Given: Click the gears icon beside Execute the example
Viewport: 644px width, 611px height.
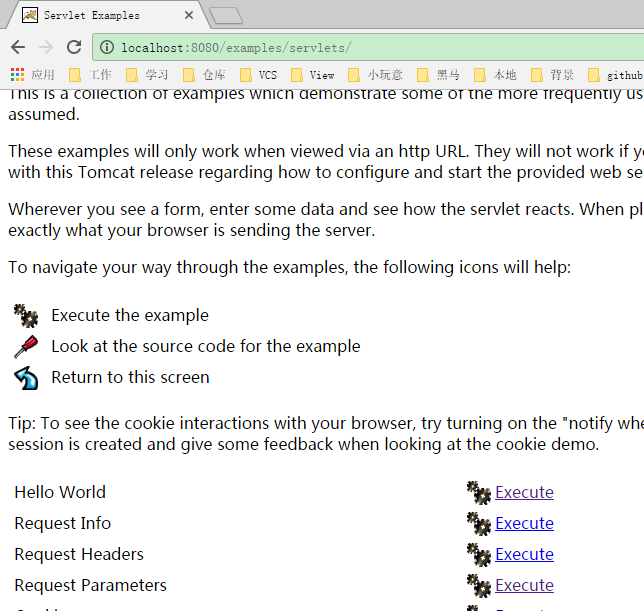Looking at the screenshot, I should click(26, 315).
